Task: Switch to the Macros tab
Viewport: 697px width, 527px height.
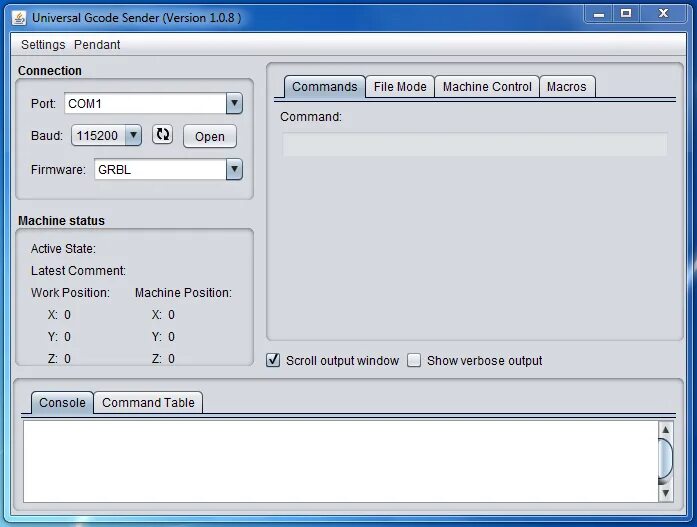Action: coord(567,87)
